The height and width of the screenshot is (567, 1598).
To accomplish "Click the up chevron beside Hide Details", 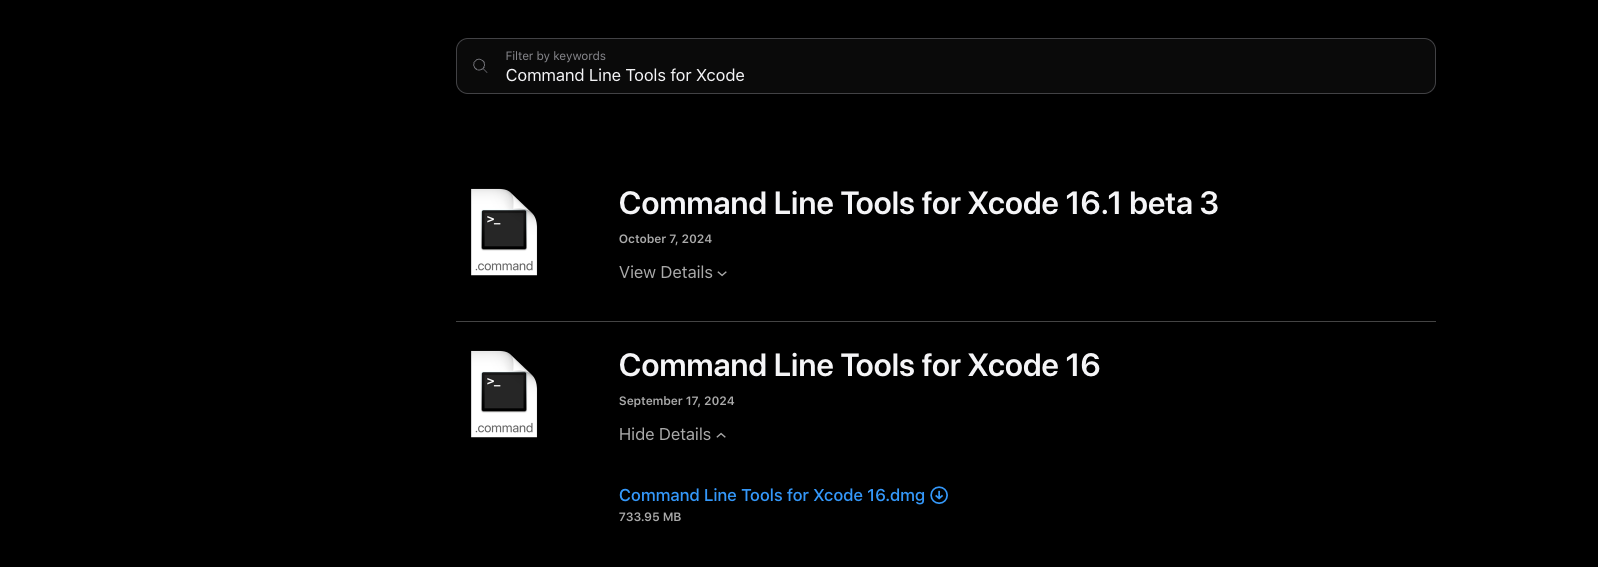I will pyautogui.click(x=721, y=436).
